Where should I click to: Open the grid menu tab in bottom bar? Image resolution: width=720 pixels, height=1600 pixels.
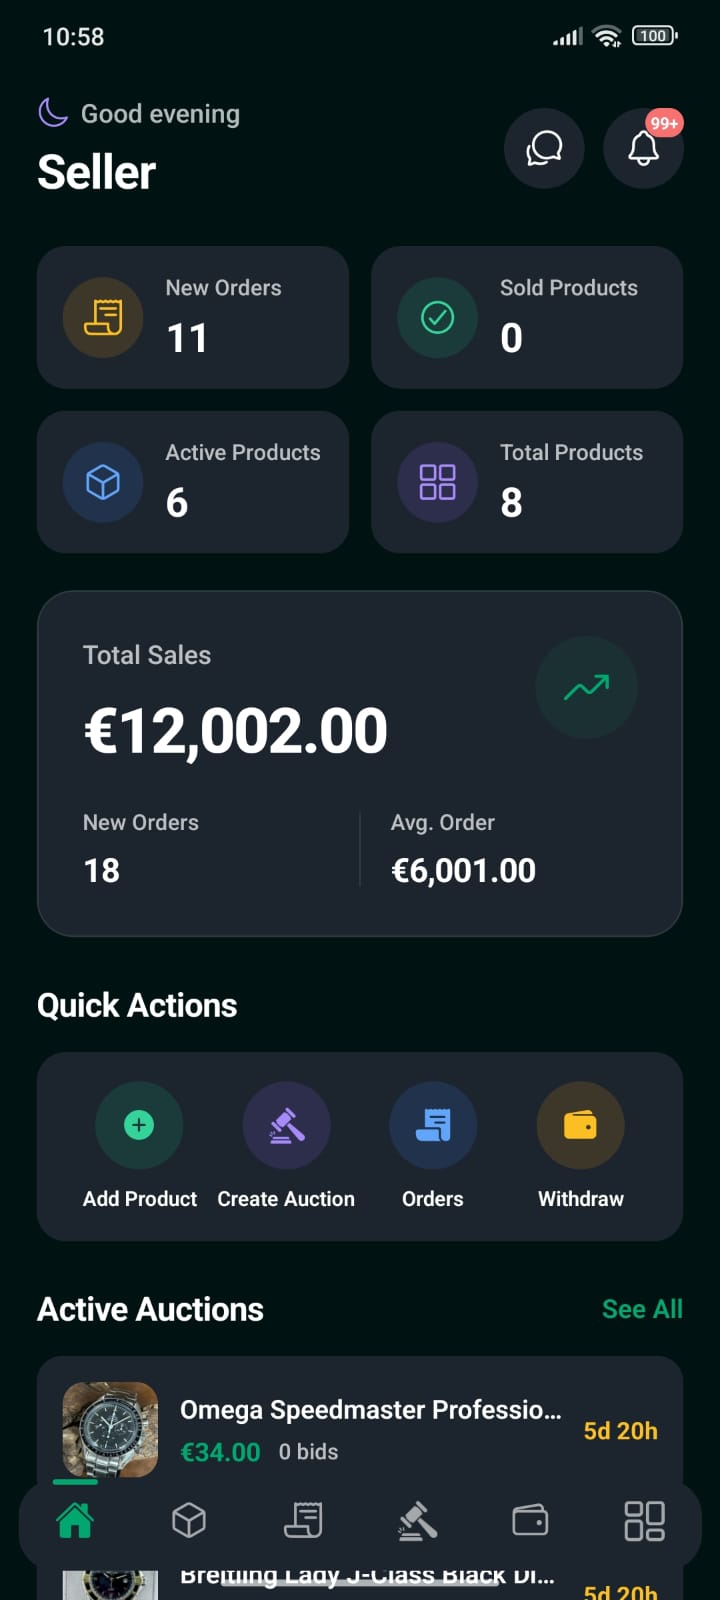[x=644, y=1521]
